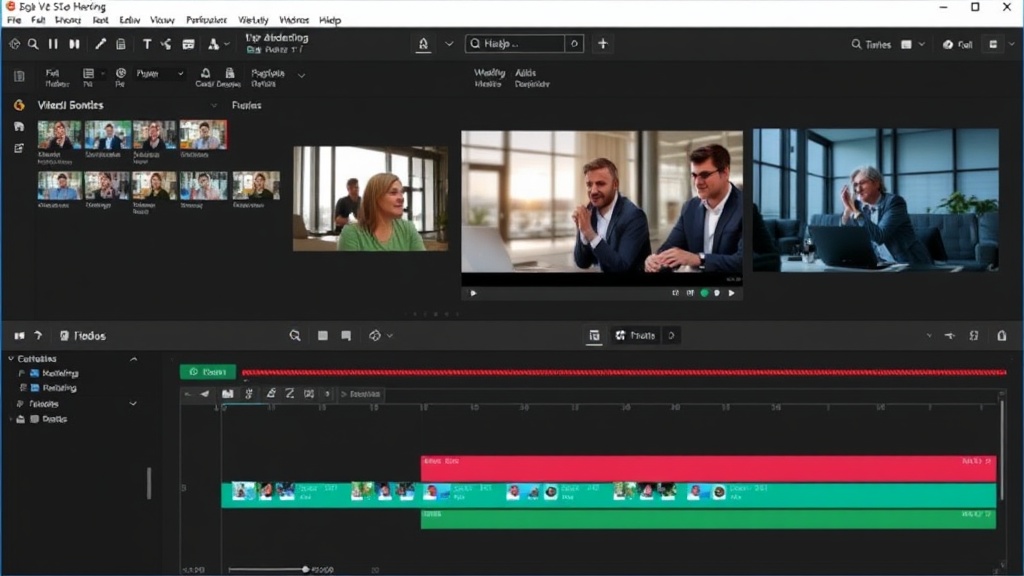Screen dimensions: 1024x576
Task: Click the pen/edit tool in the top toolbar
Action: [100, 44]
